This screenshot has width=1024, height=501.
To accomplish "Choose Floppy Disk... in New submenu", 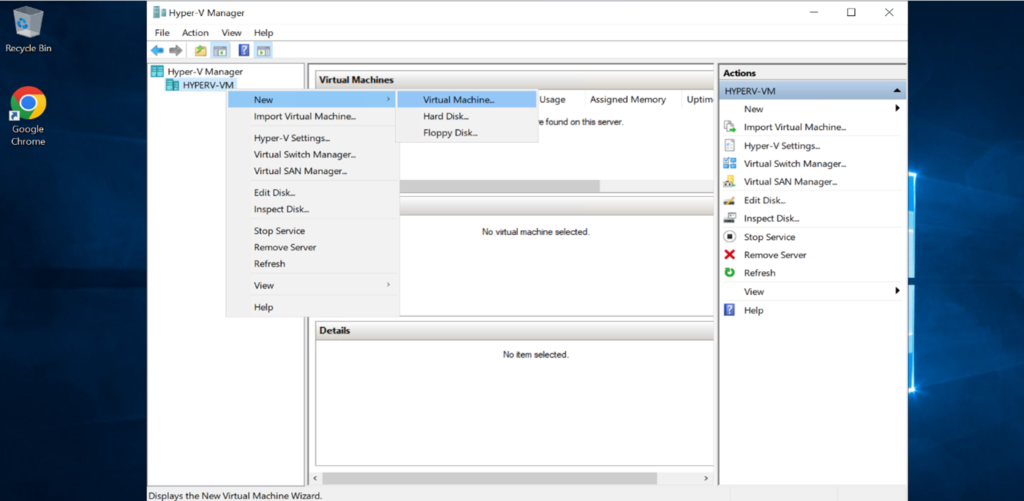I will point(467,133).
